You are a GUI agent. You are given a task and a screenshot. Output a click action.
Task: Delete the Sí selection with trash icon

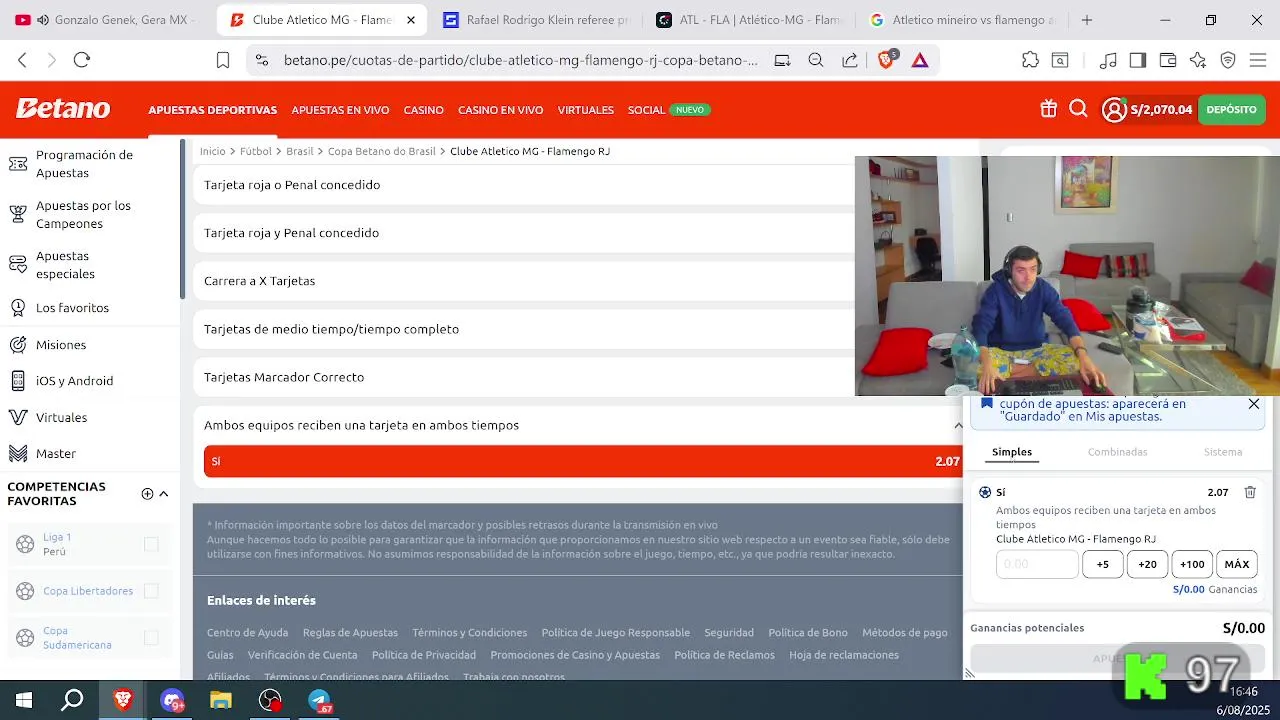pos(1250,492)
